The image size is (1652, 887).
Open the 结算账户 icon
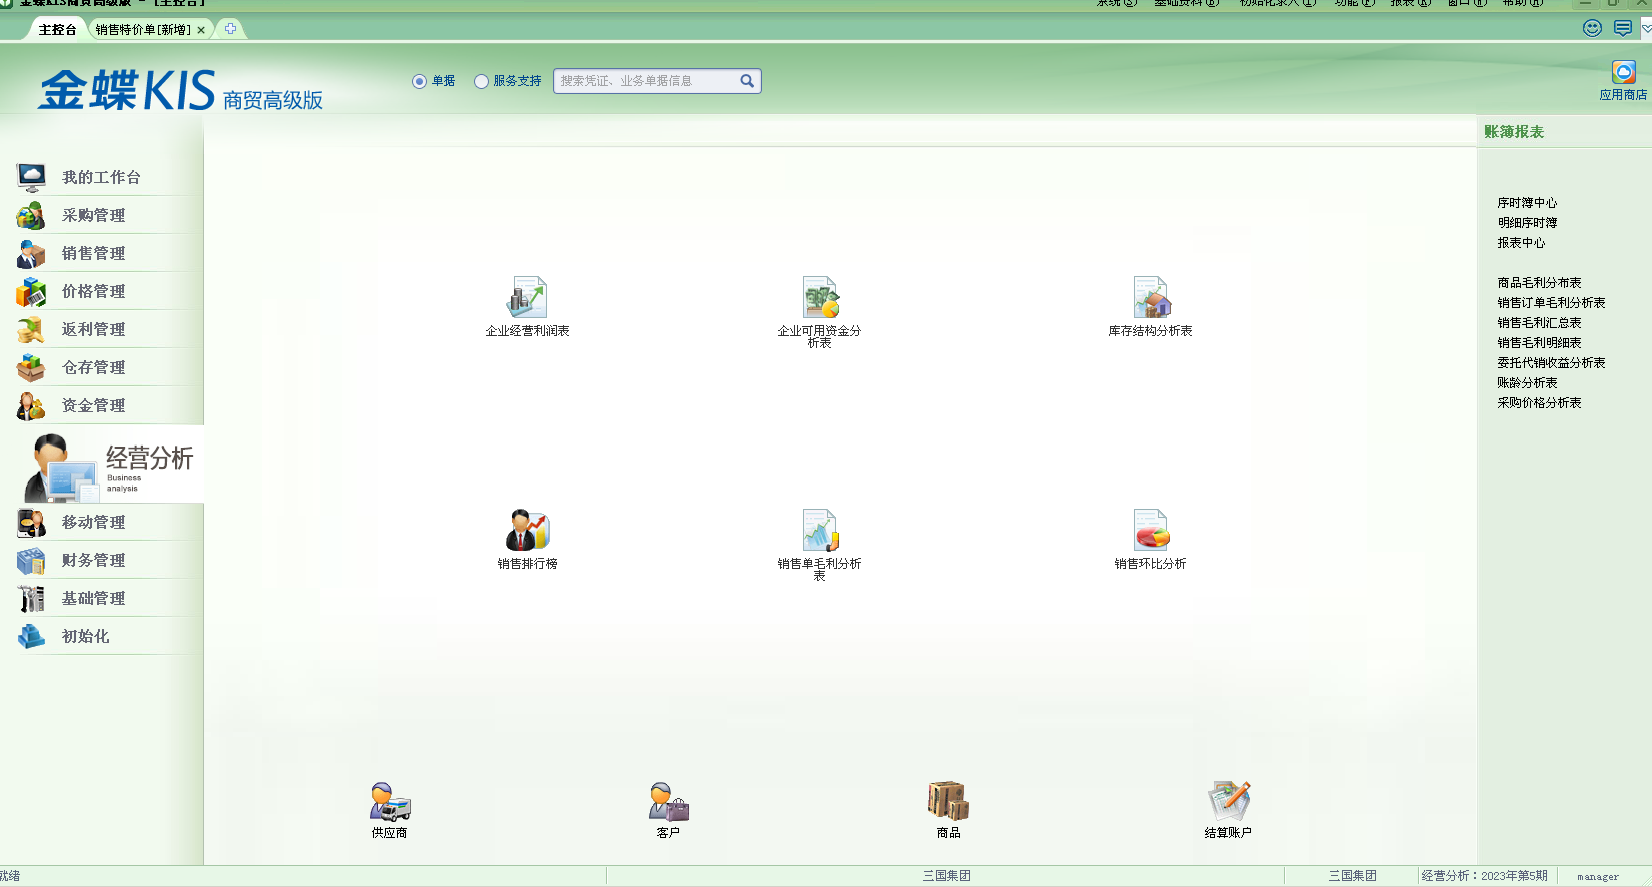pyautogui.click(x=1228, y=801)
